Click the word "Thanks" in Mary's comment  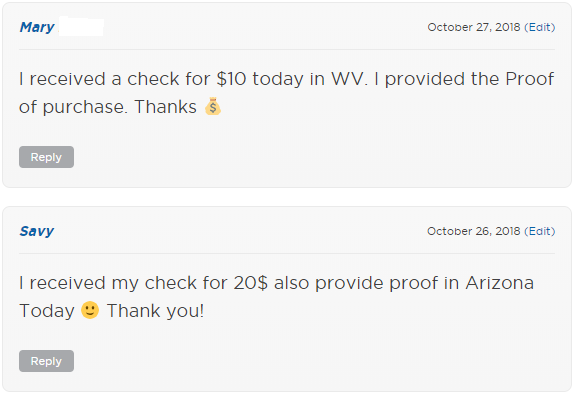click(x=166, y=107)
